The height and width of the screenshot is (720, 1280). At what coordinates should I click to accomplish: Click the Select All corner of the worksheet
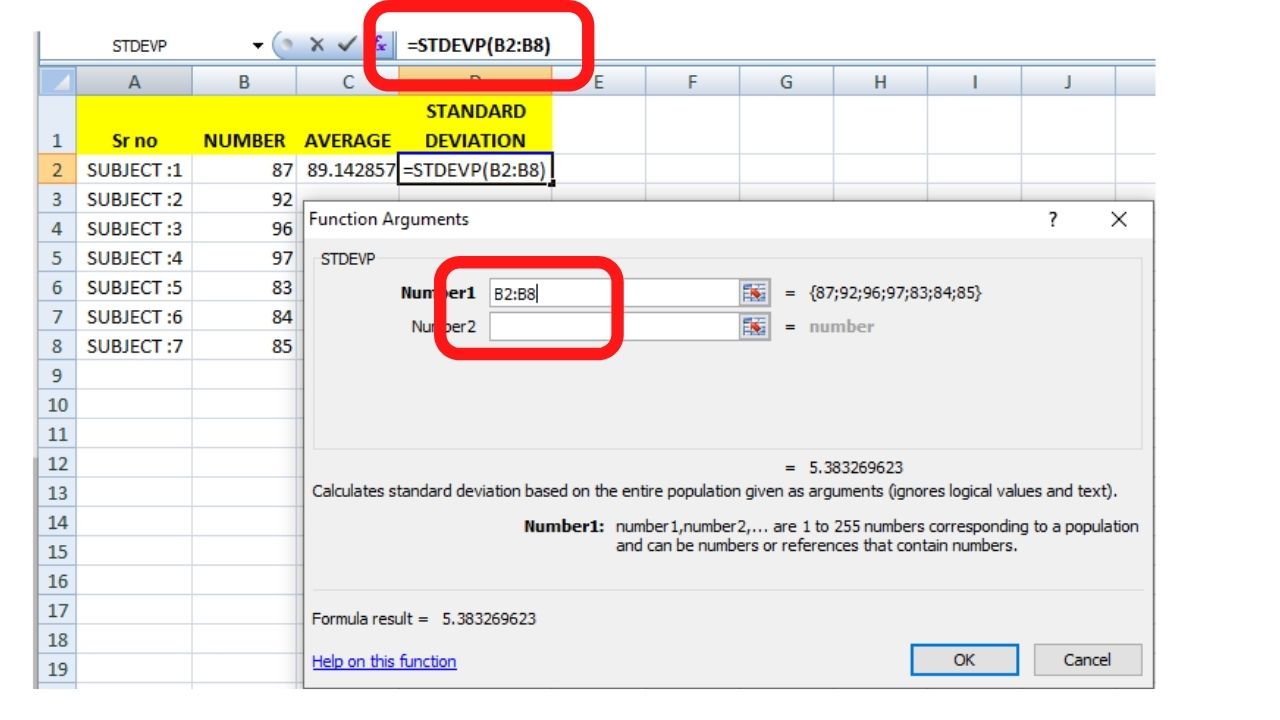click(57, 79)
